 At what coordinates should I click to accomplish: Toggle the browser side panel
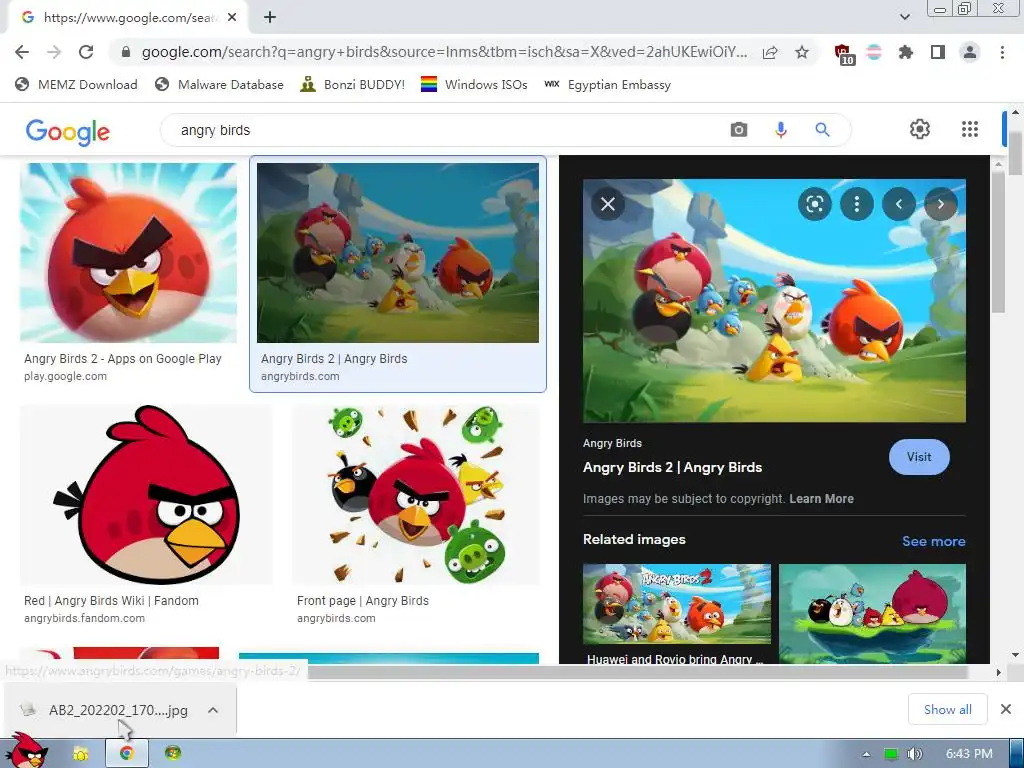point(938,52)
